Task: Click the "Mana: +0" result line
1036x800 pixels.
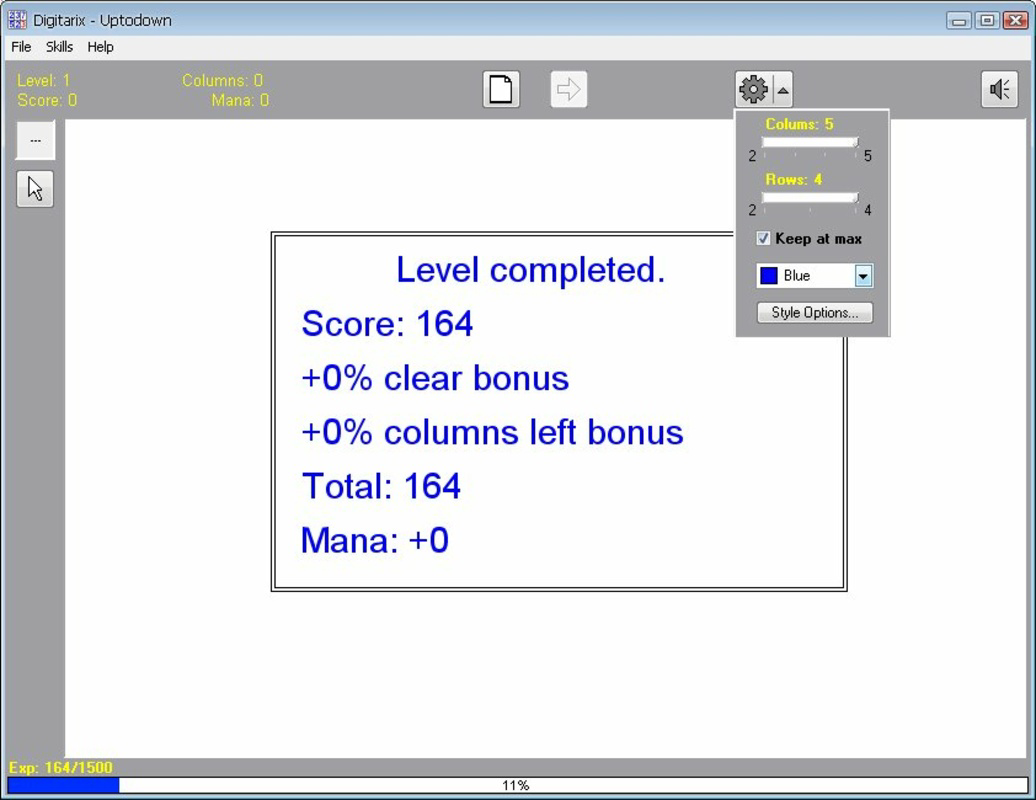Action: pos(375,540)
